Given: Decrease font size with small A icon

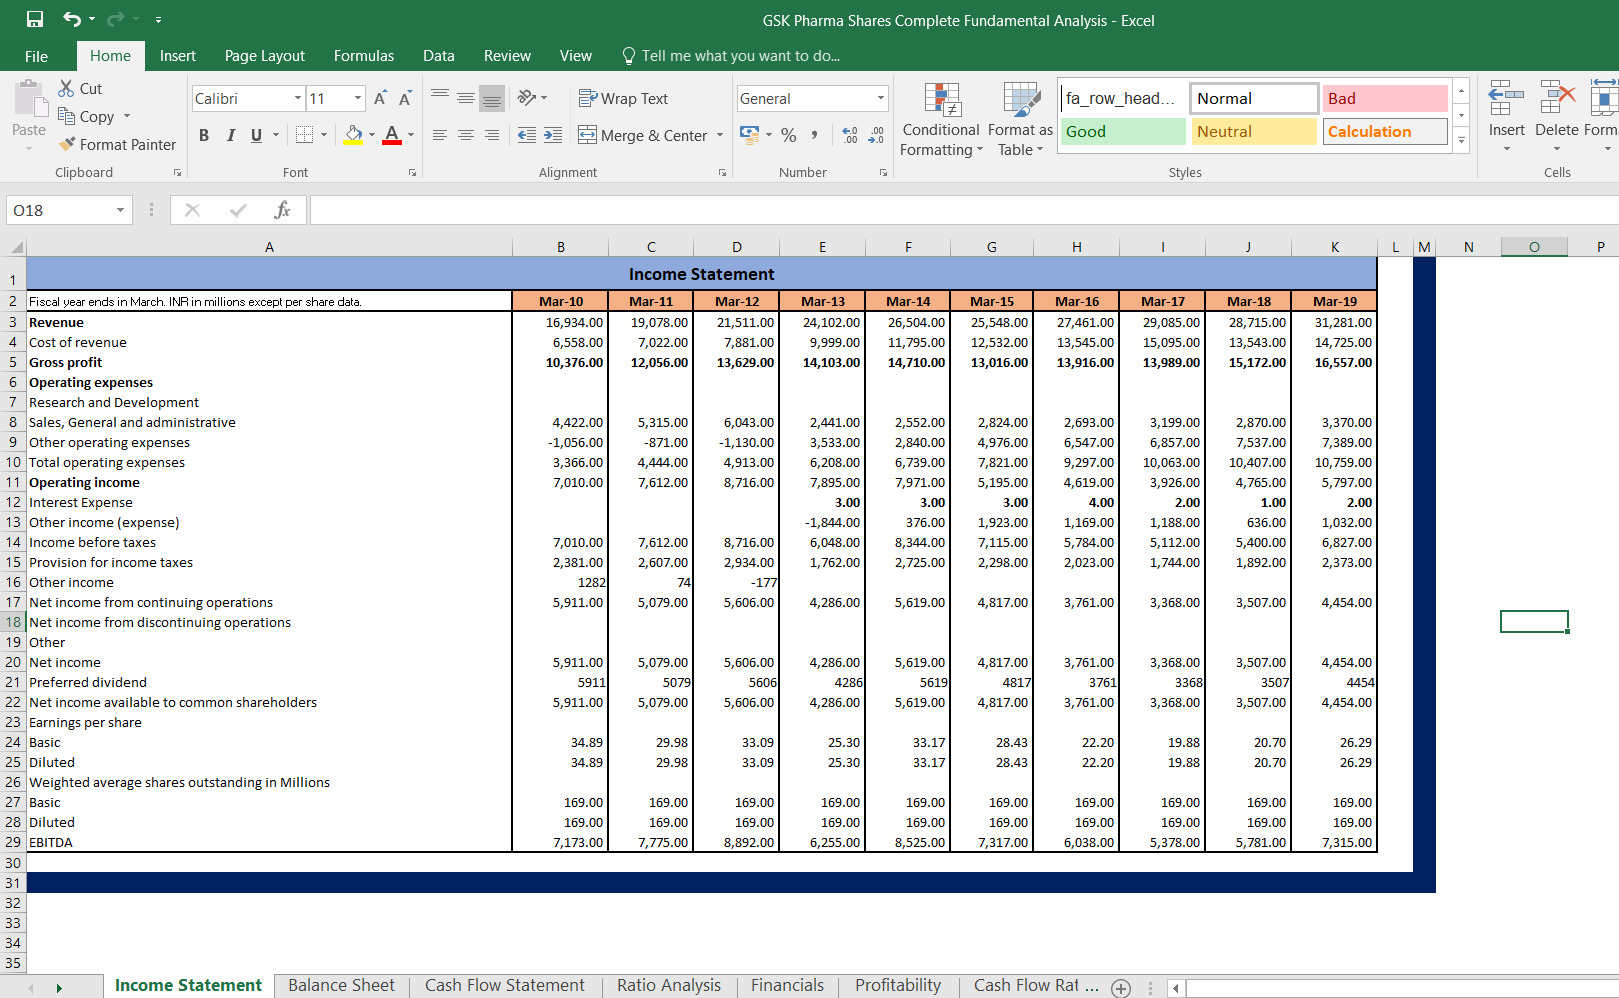Looking at the screenshot, I should 405,98.
